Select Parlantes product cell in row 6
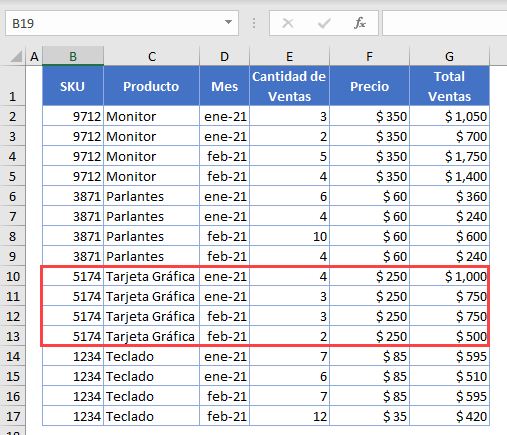This screenshot has height=435, width=507. point(152,196)
